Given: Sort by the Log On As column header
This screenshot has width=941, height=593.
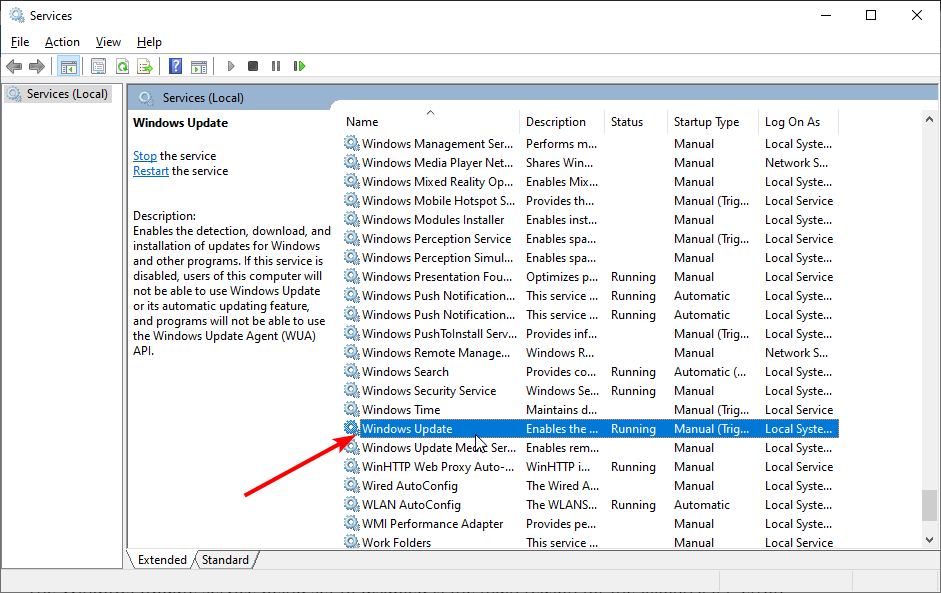Looking at the screenshot, I should (x=792, y=122).
